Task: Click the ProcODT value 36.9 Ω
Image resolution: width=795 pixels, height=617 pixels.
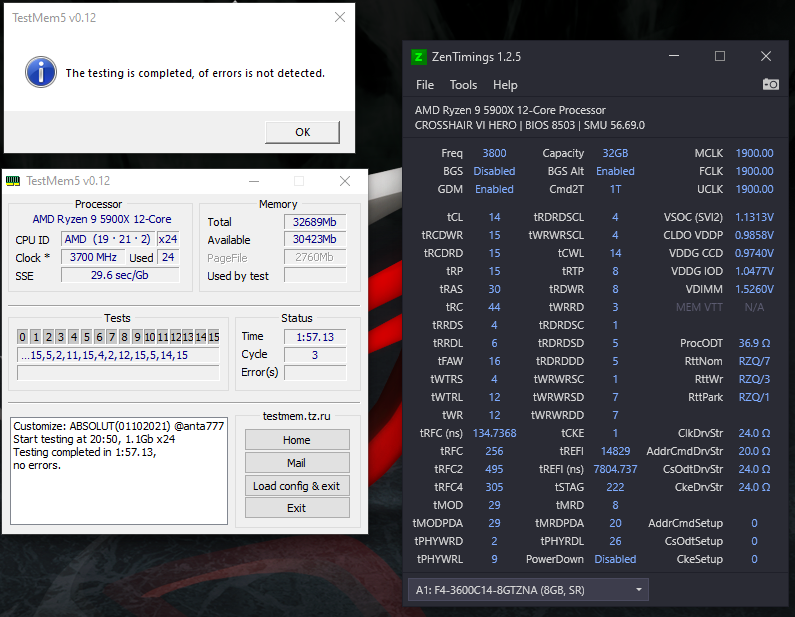Action: click(x=754, y=343)
